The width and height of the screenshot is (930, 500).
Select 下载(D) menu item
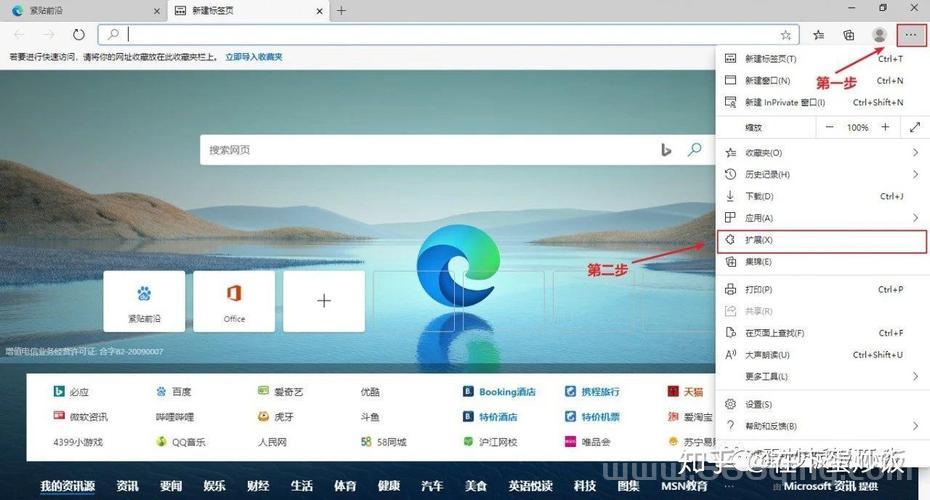tap(821, 196)
